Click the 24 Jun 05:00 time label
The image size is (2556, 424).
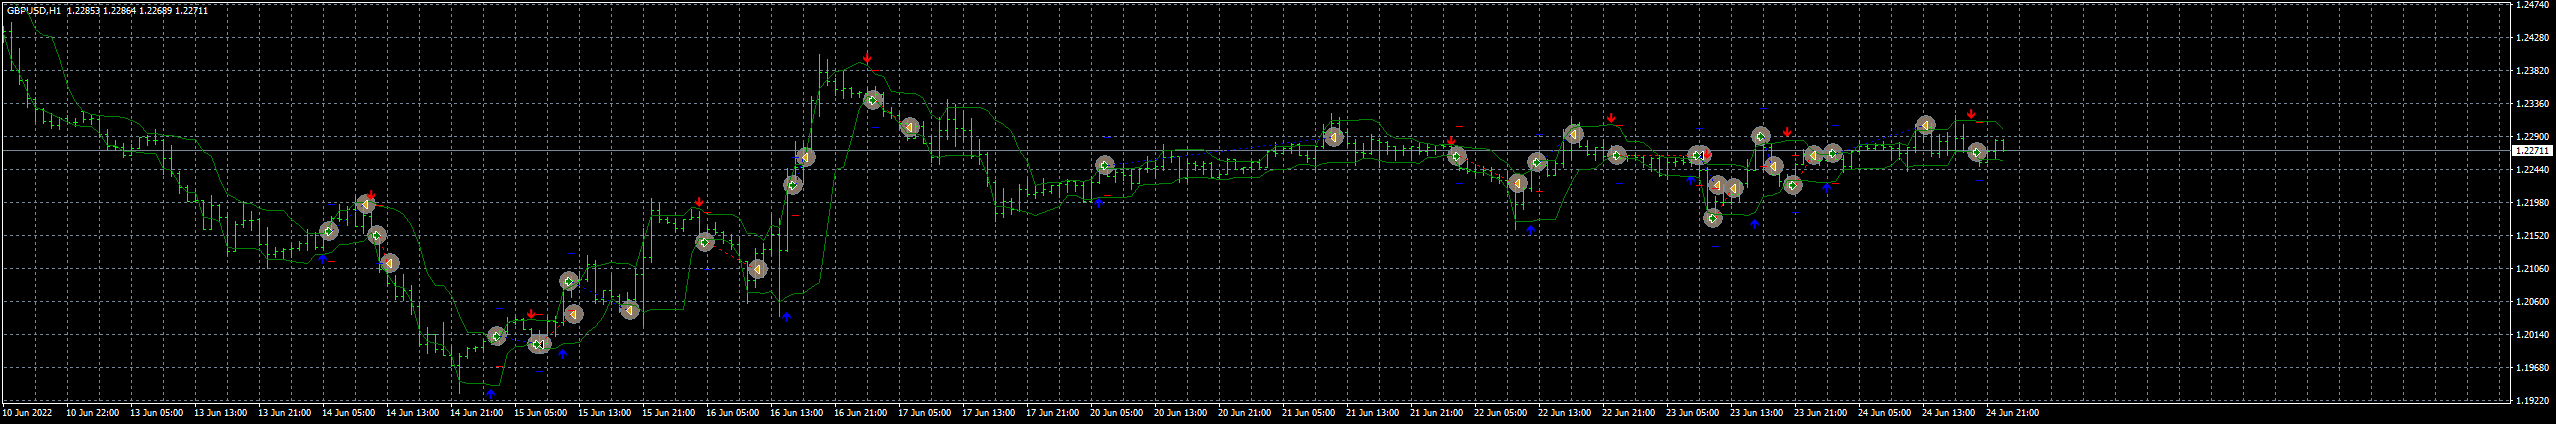point(1885,412)
